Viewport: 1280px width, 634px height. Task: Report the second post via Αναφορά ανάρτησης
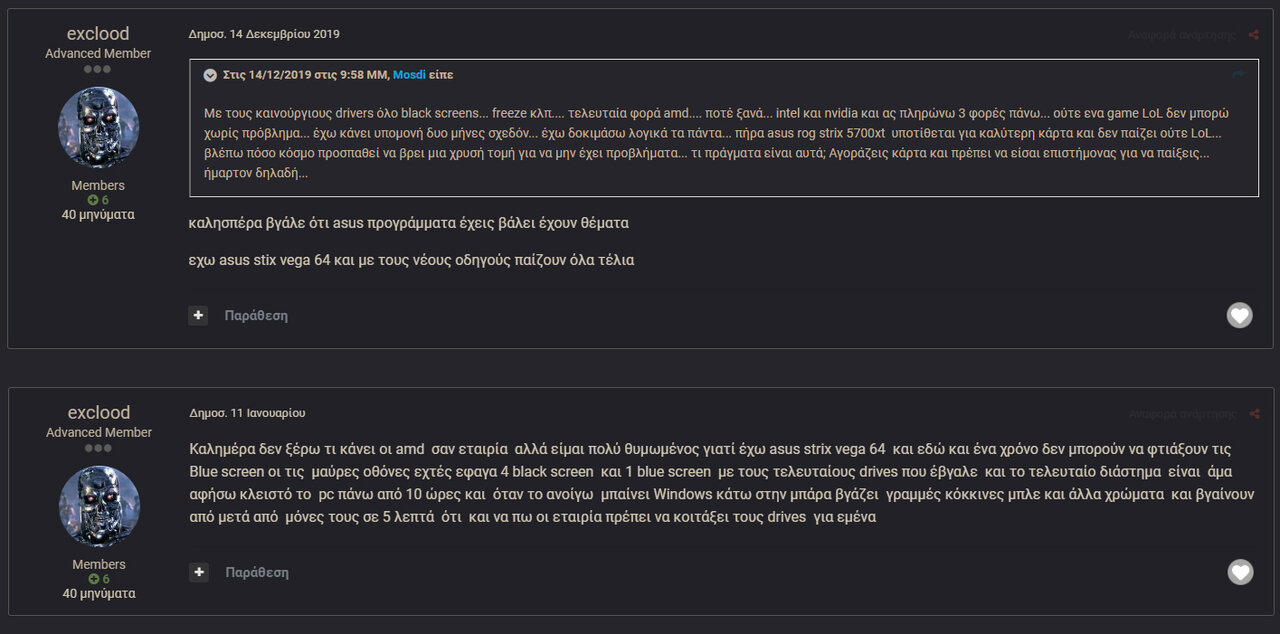click(1183, 414)
